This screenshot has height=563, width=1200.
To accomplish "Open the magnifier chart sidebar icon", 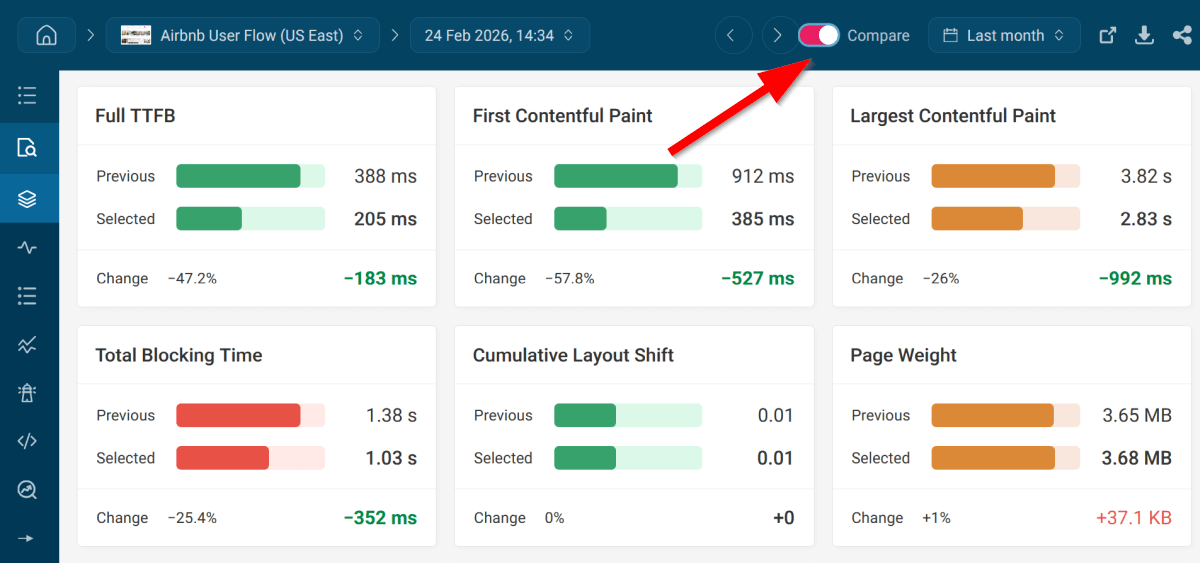I will coord(27,490).
